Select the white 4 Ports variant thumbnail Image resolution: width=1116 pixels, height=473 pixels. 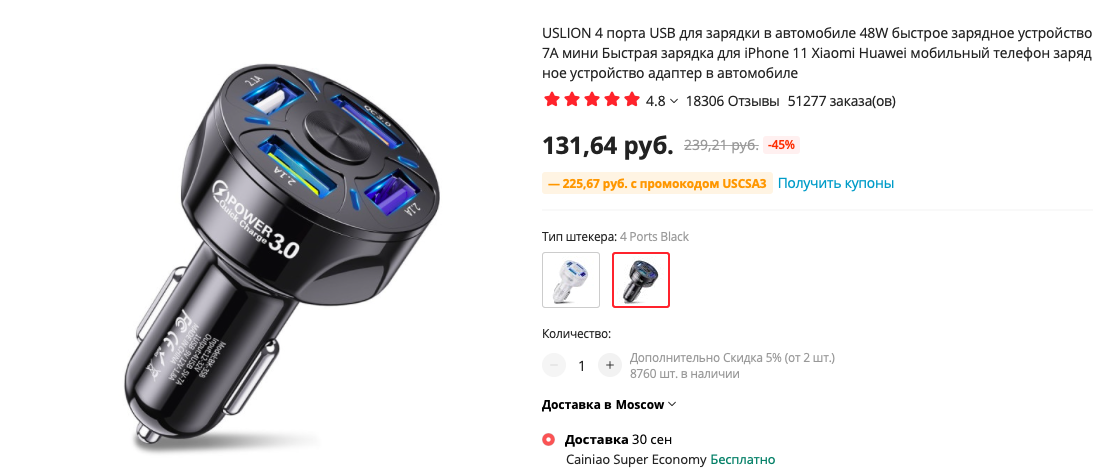click(571, 280)
